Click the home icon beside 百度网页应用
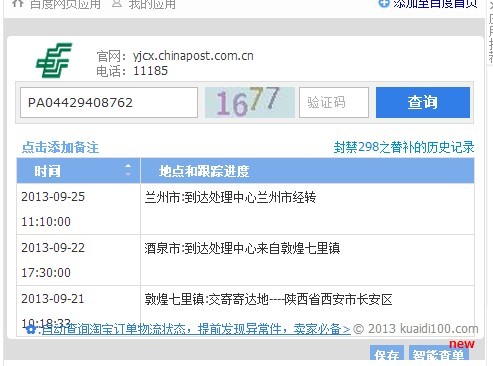493x366 pixels. (x=17, y=3)
